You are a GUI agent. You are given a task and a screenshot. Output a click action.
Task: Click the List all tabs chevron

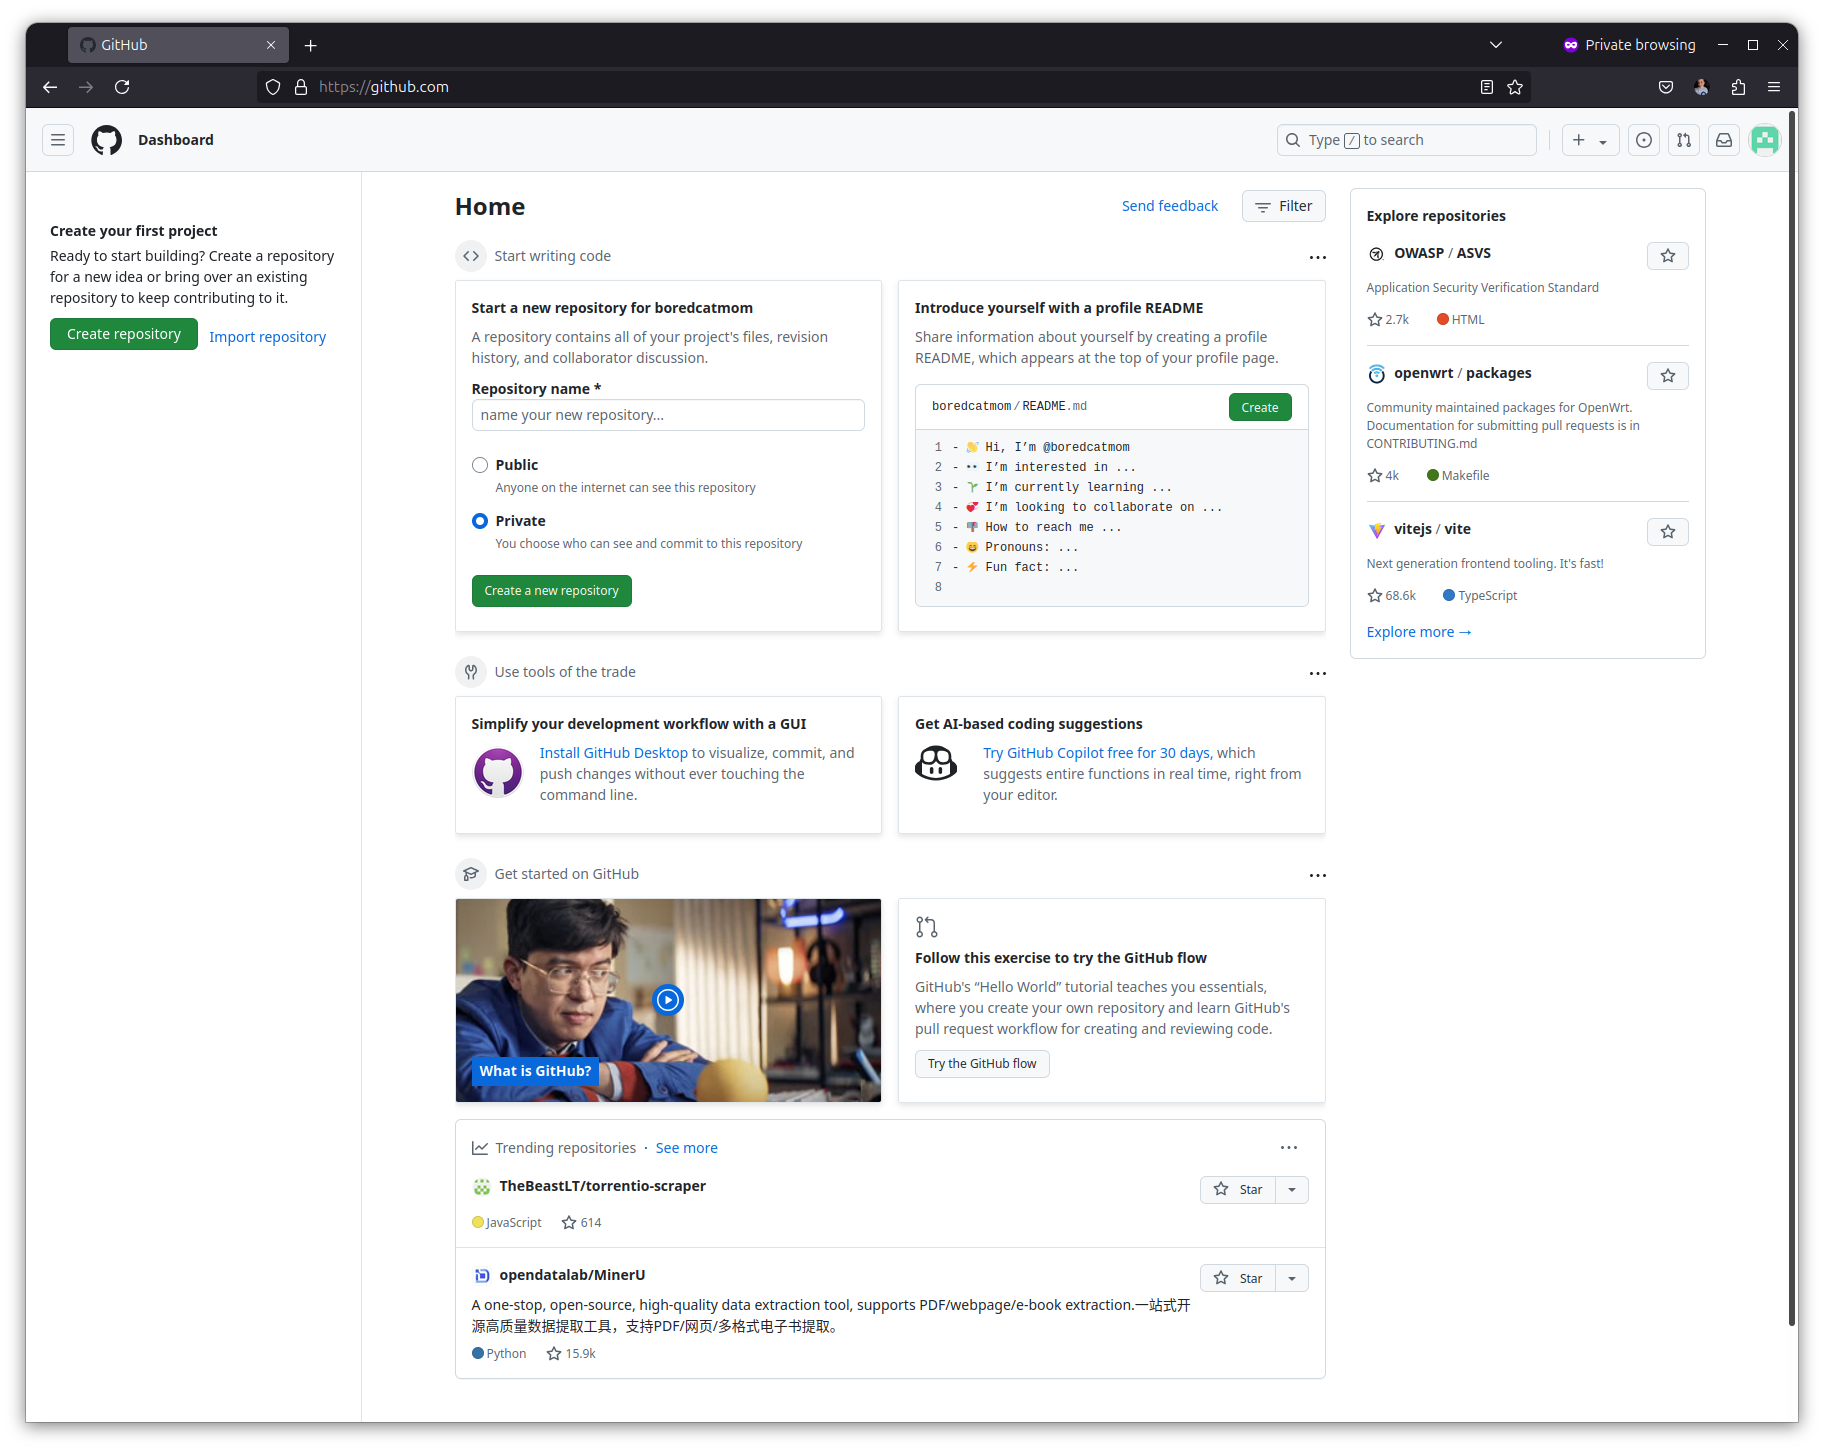(x=1496, y=45)
